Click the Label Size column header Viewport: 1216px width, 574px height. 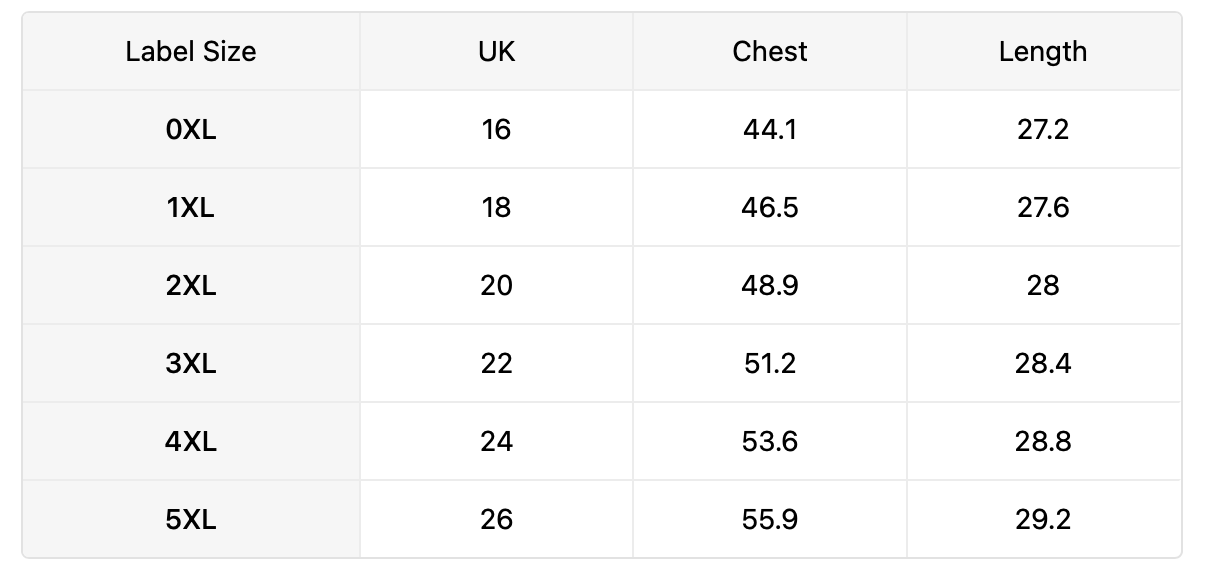tap(191, 52)
